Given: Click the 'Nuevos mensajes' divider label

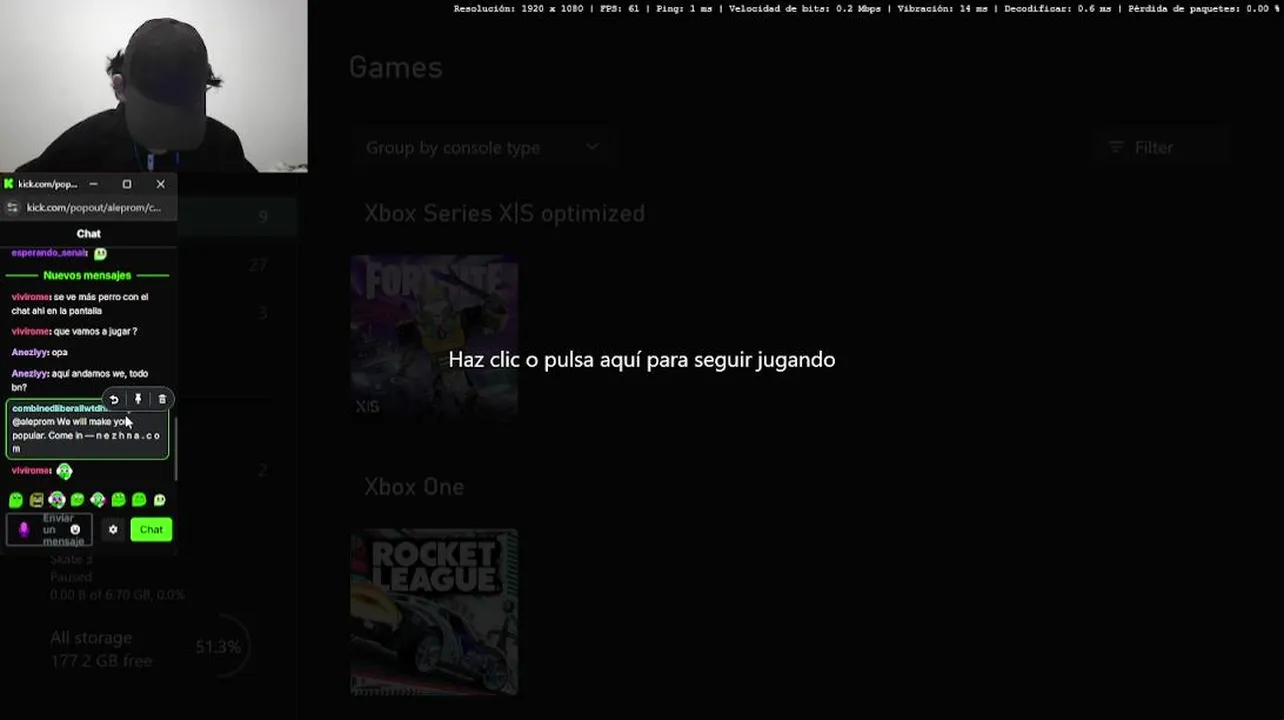Looking at the screenshot, I should 87,275.
